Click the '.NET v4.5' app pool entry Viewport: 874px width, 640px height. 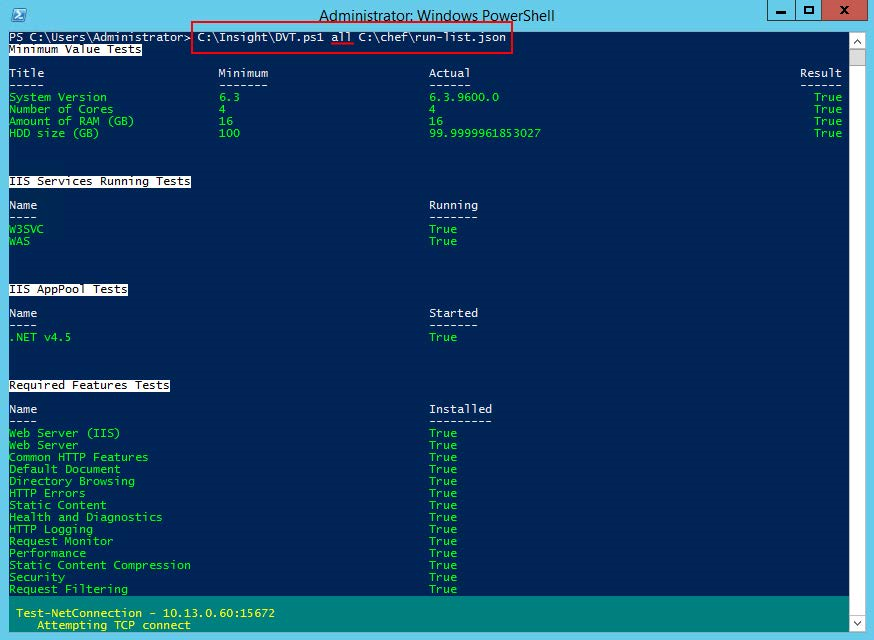tap(40, 337)
